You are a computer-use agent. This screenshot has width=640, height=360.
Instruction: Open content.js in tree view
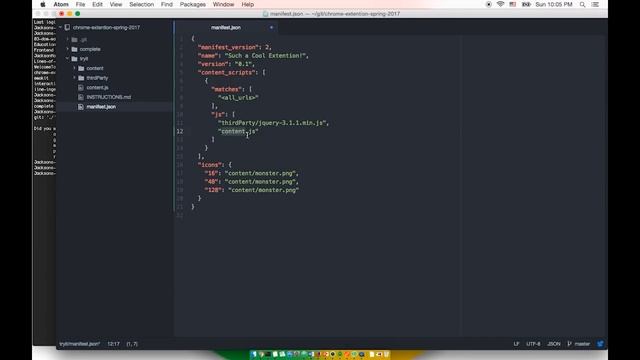(x=97, y=87)
